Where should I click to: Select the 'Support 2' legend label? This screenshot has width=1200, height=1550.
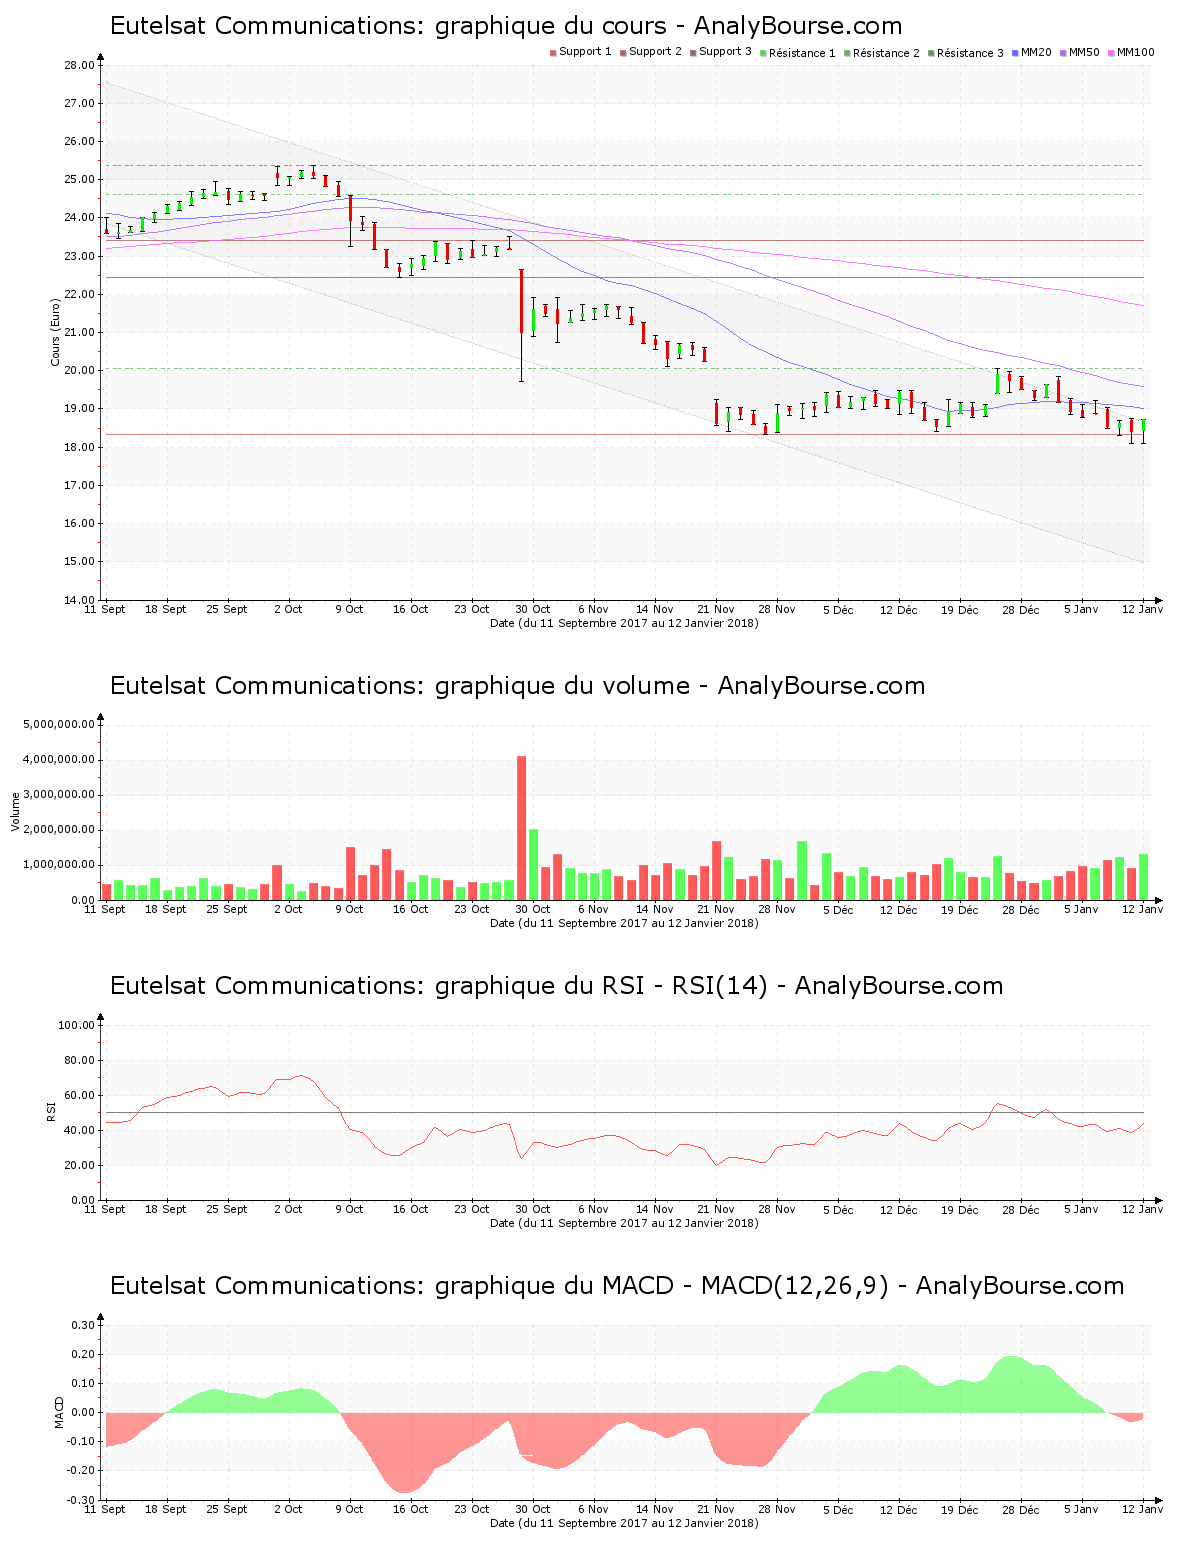click(x=655, y=52)
